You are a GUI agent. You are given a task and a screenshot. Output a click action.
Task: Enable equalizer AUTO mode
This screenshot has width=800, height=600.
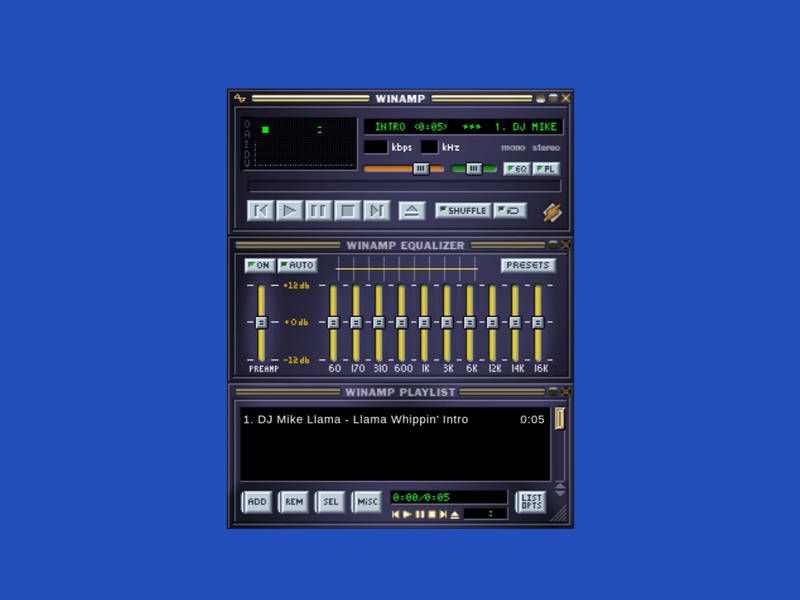pos(296,265)
